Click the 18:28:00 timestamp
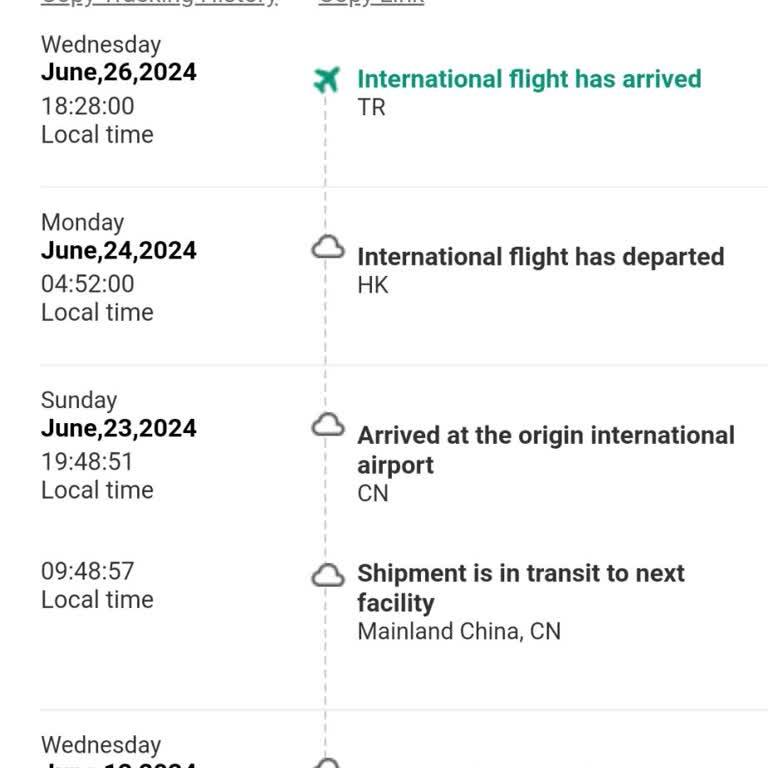 pyautogui.click(x=87, y=106)
